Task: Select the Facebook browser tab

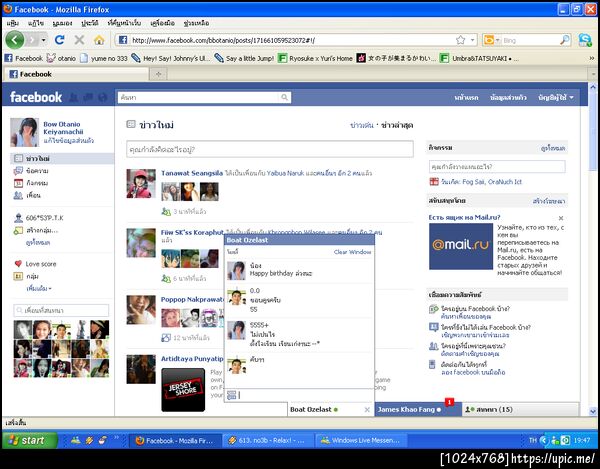Action: coord(75,74)
